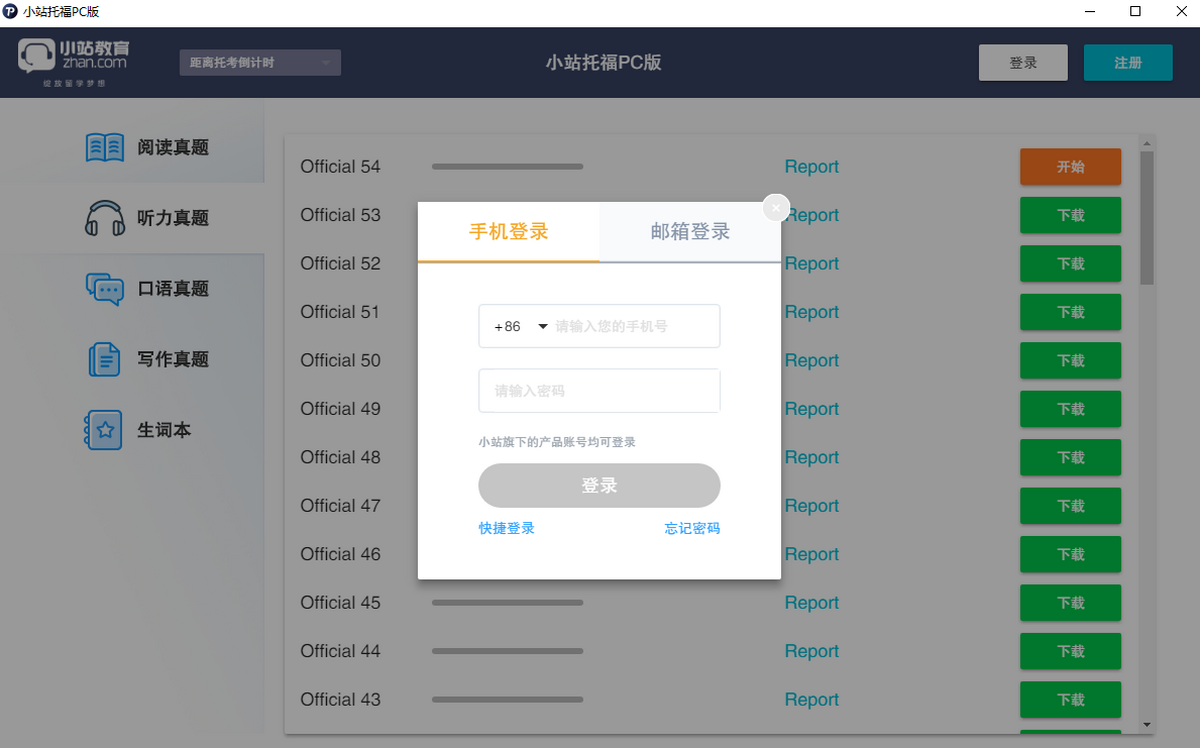Click the app icon in title bar

(11, 12)
